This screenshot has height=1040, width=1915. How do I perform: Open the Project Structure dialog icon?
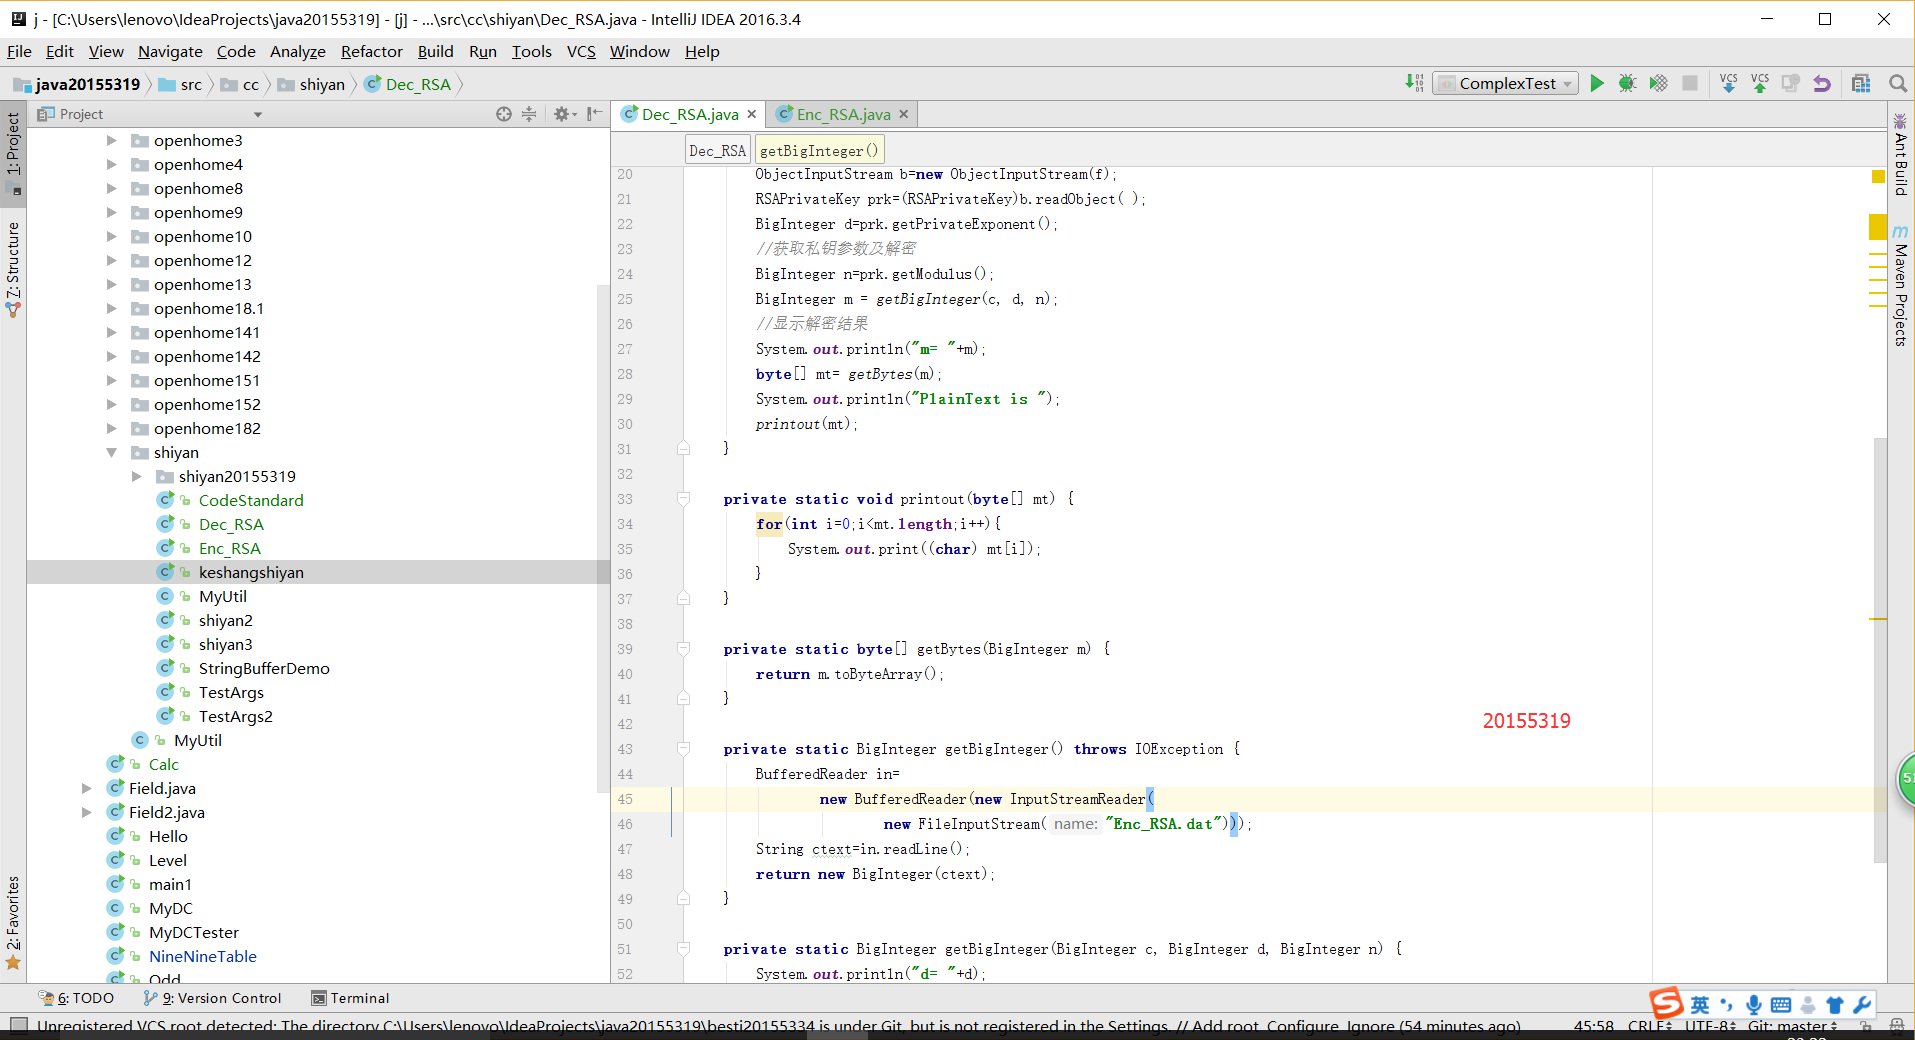(x=1861, y=84)
